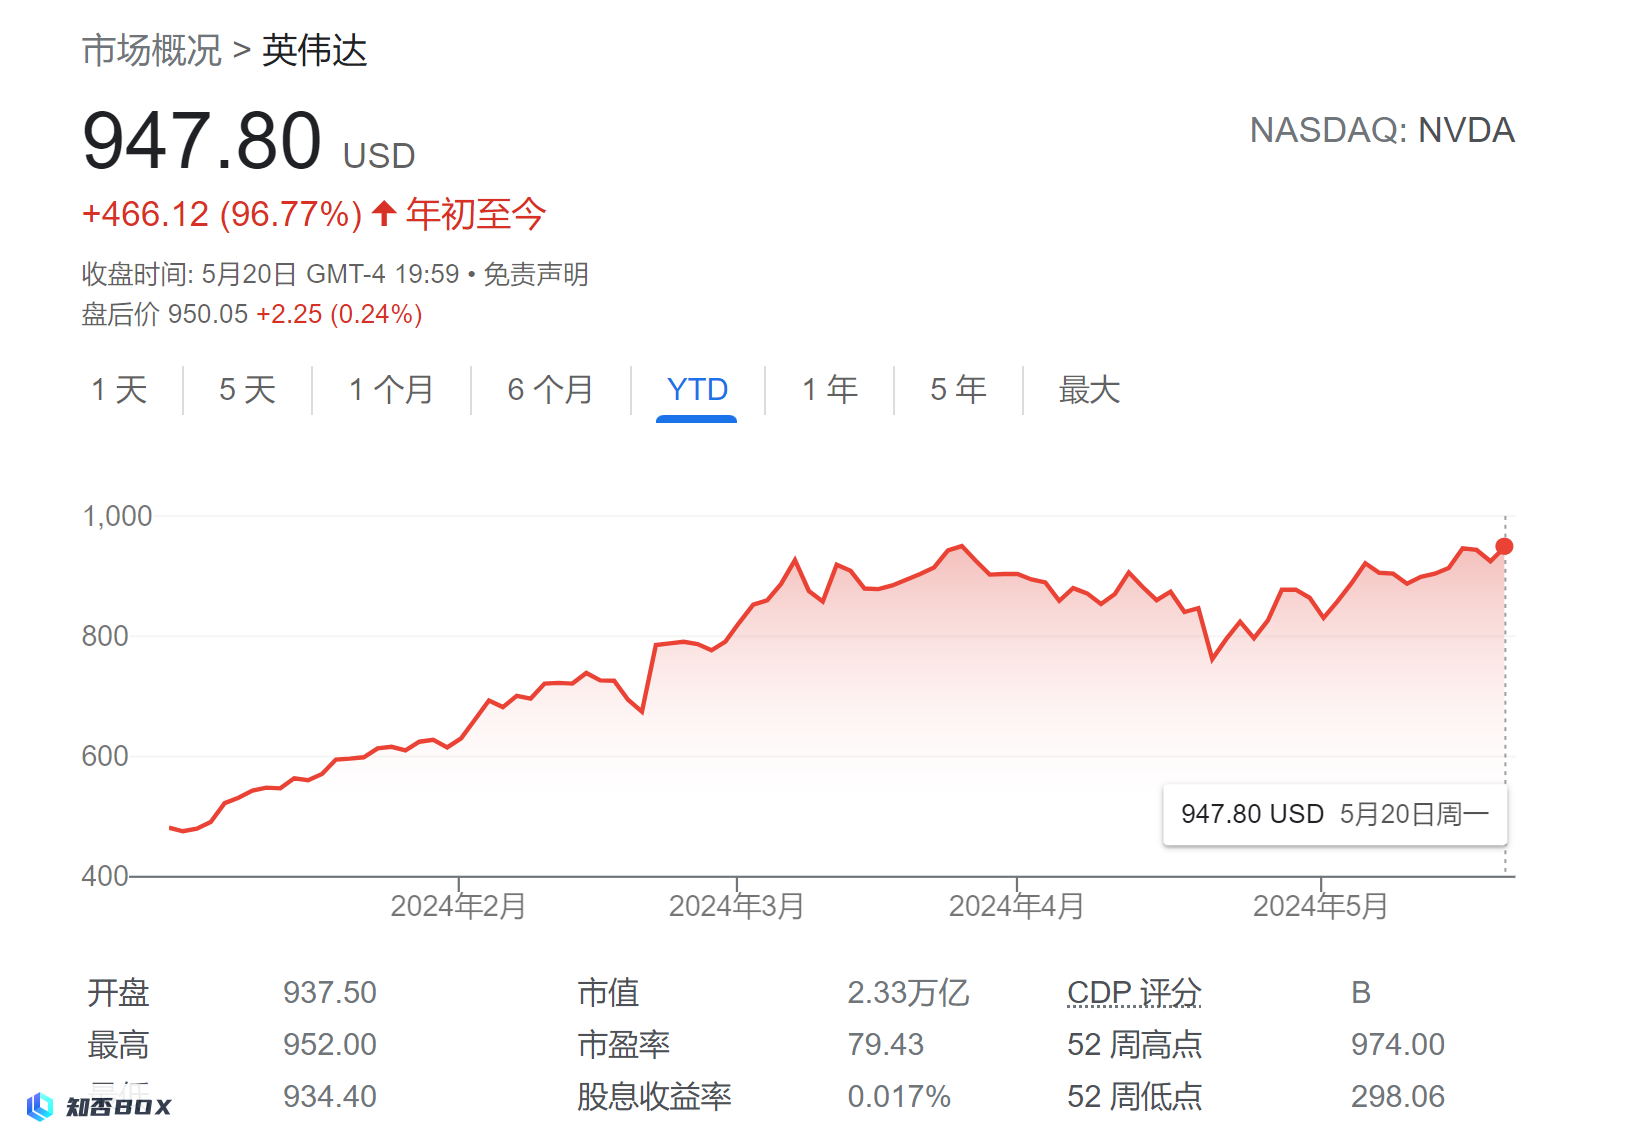Image resolution: width=1627 pixels, height=1143 pixels.
Task: Select the 1 天 time range tab
Action: (119, 389)
